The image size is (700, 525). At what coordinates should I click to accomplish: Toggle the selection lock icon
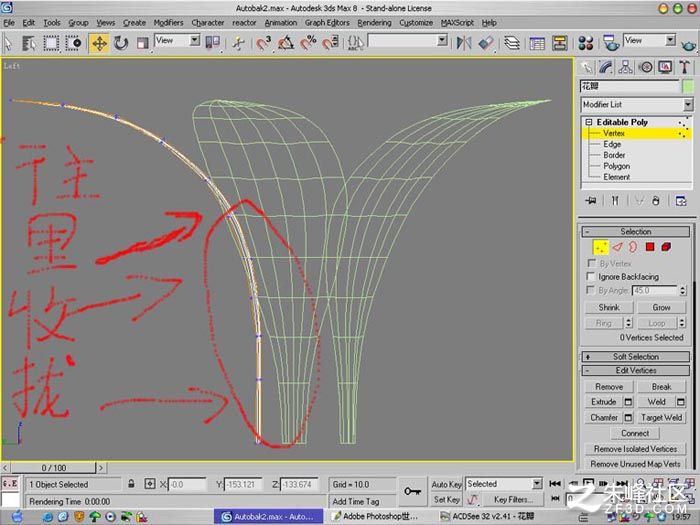click(131, 483)
